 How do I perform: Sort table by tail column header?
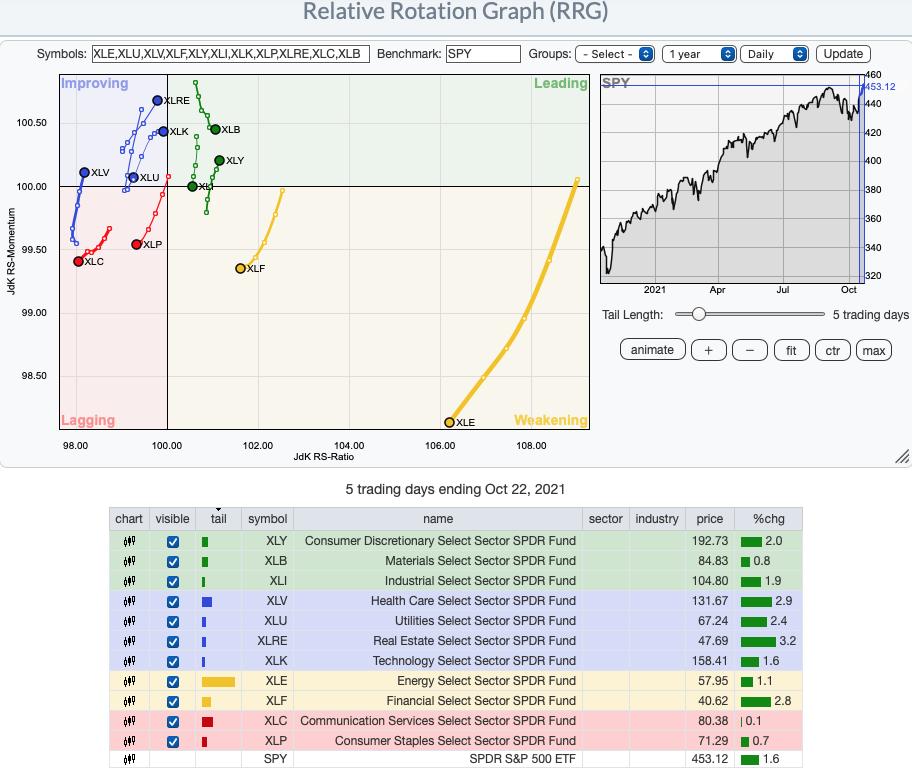[x=218, y=519]
